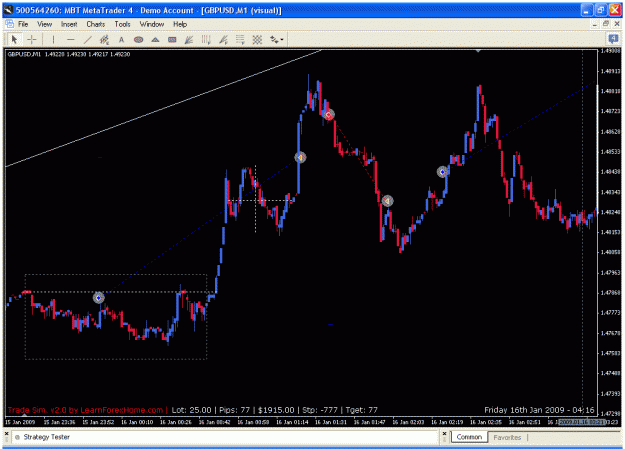Select the Triangle shape tool
625x449 pixels.
pos(155,39)
